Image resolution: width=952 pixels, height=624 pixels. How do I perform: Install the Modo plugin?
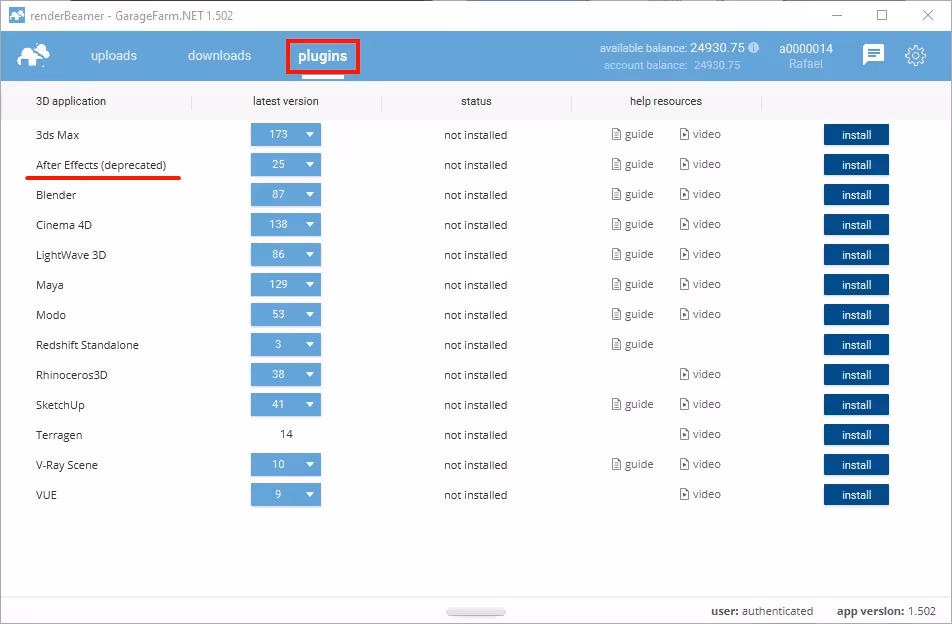click(x=856, y=315)
